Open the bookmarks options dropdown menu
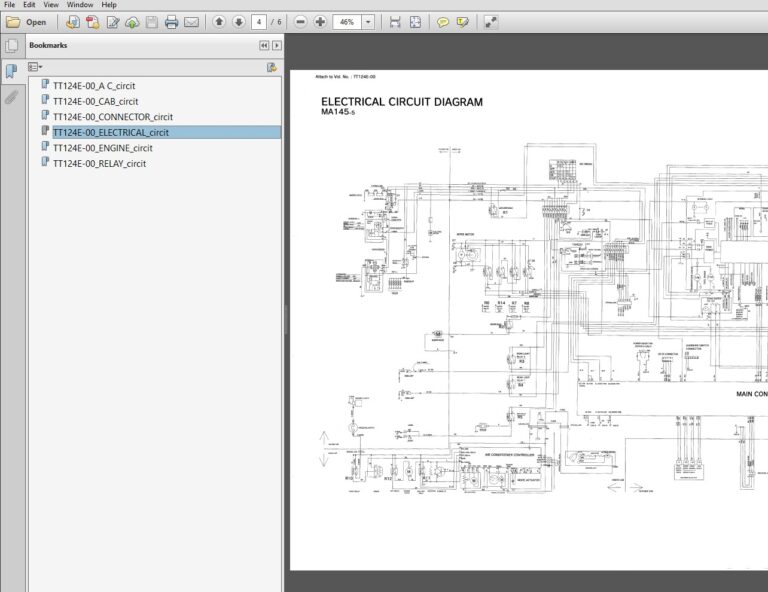Screen dimensions: 768x592 point(35,67)
